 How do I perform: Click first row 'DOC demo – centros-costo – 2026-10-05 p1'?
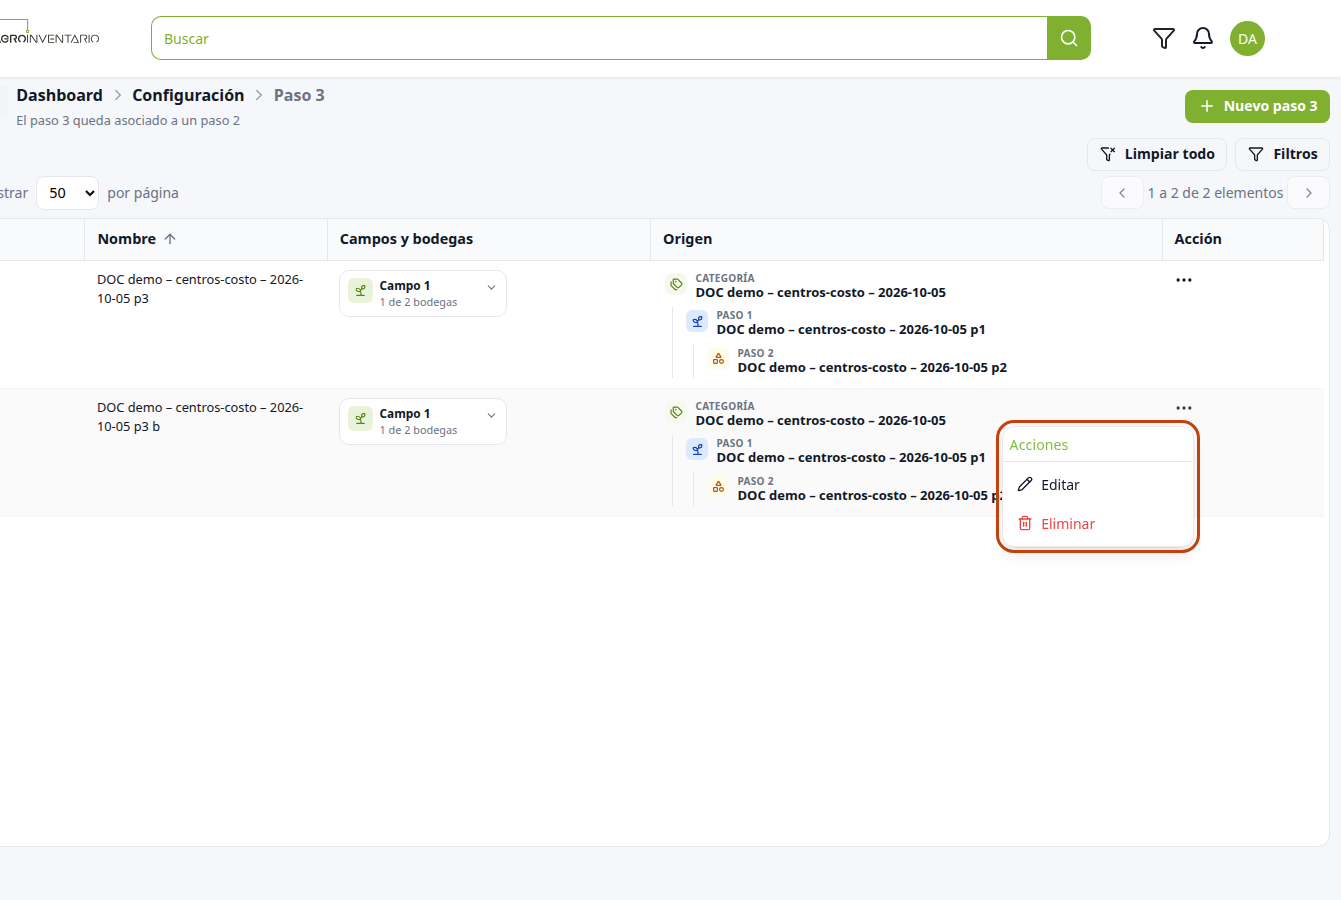pos(851,330)
